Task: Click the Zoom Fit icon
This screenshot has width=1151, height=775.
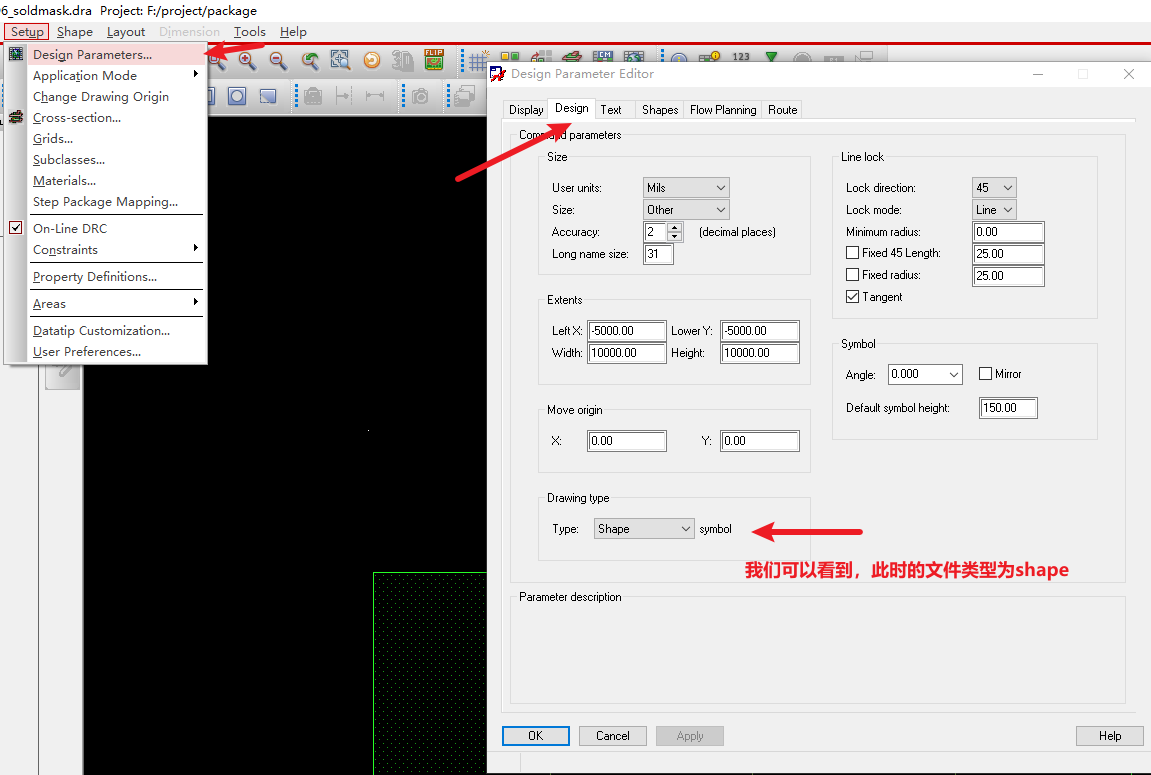Action: click(341, 60)
